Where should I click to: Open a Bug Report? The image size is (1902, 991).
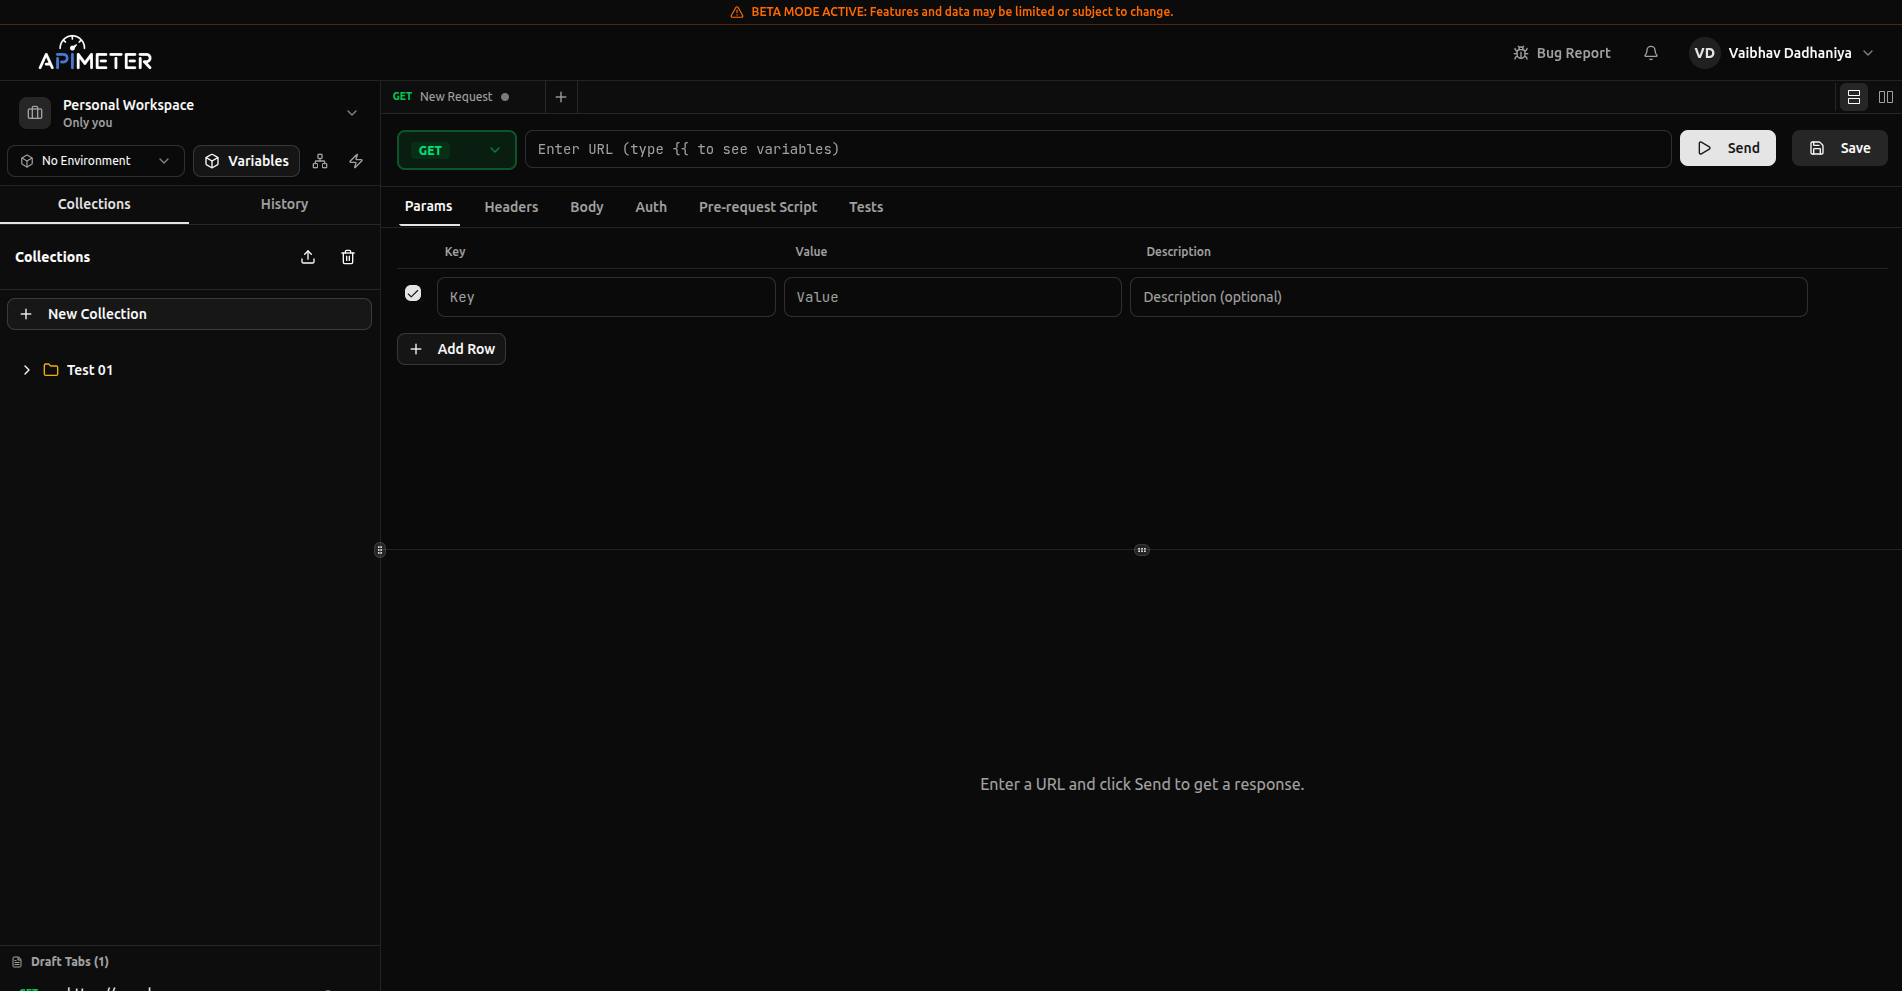1561,52
